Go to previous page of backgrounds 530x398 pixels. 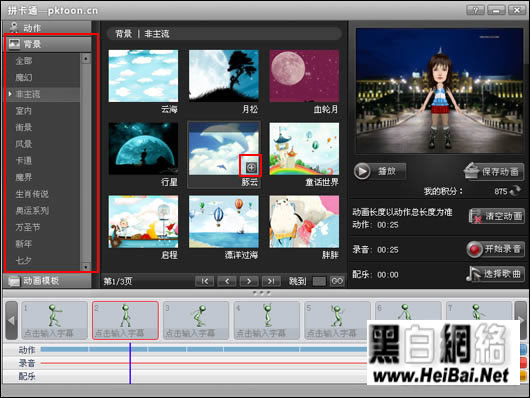[227, 281]
